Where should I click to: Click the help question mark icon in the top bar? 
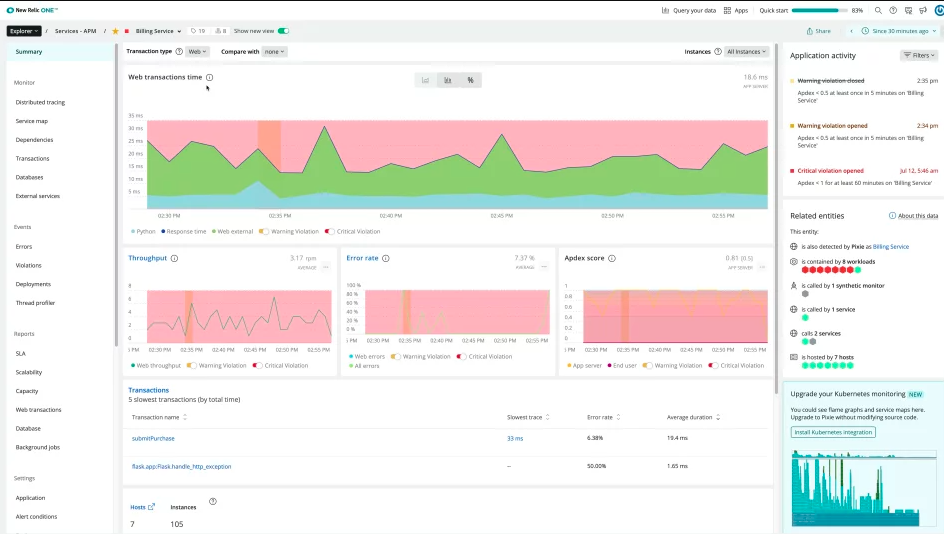pyautogui.click(x=893, y=10)
